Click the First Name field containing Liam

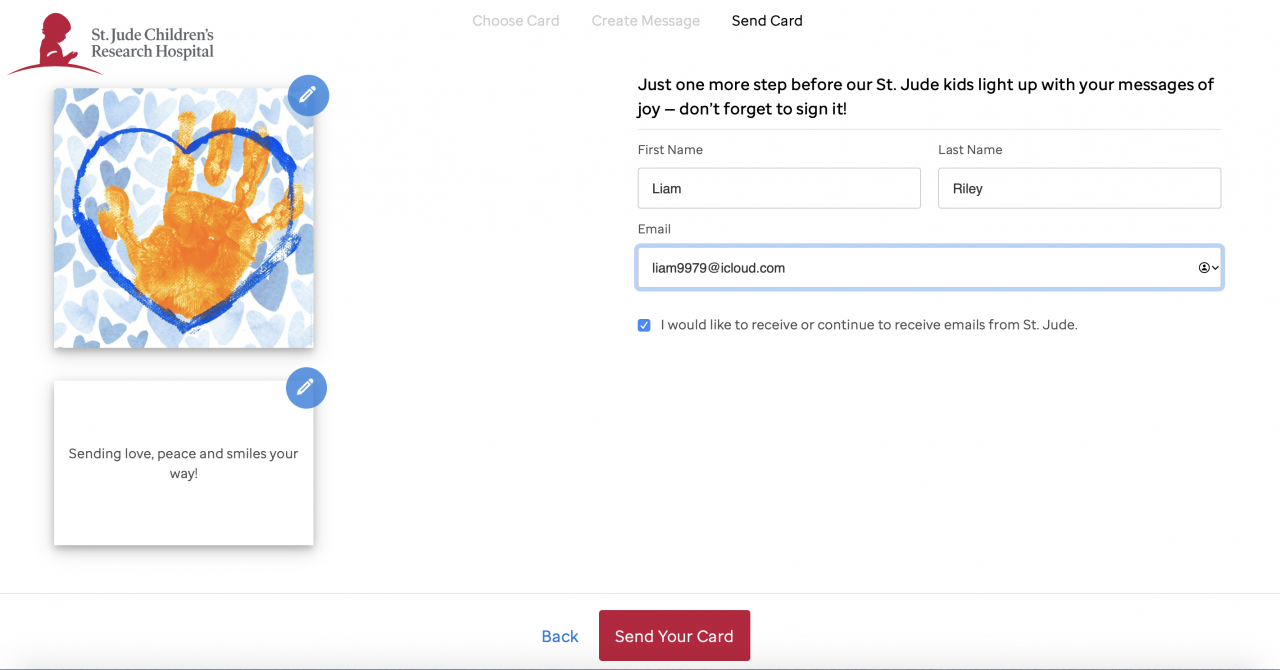click(778, 188)
